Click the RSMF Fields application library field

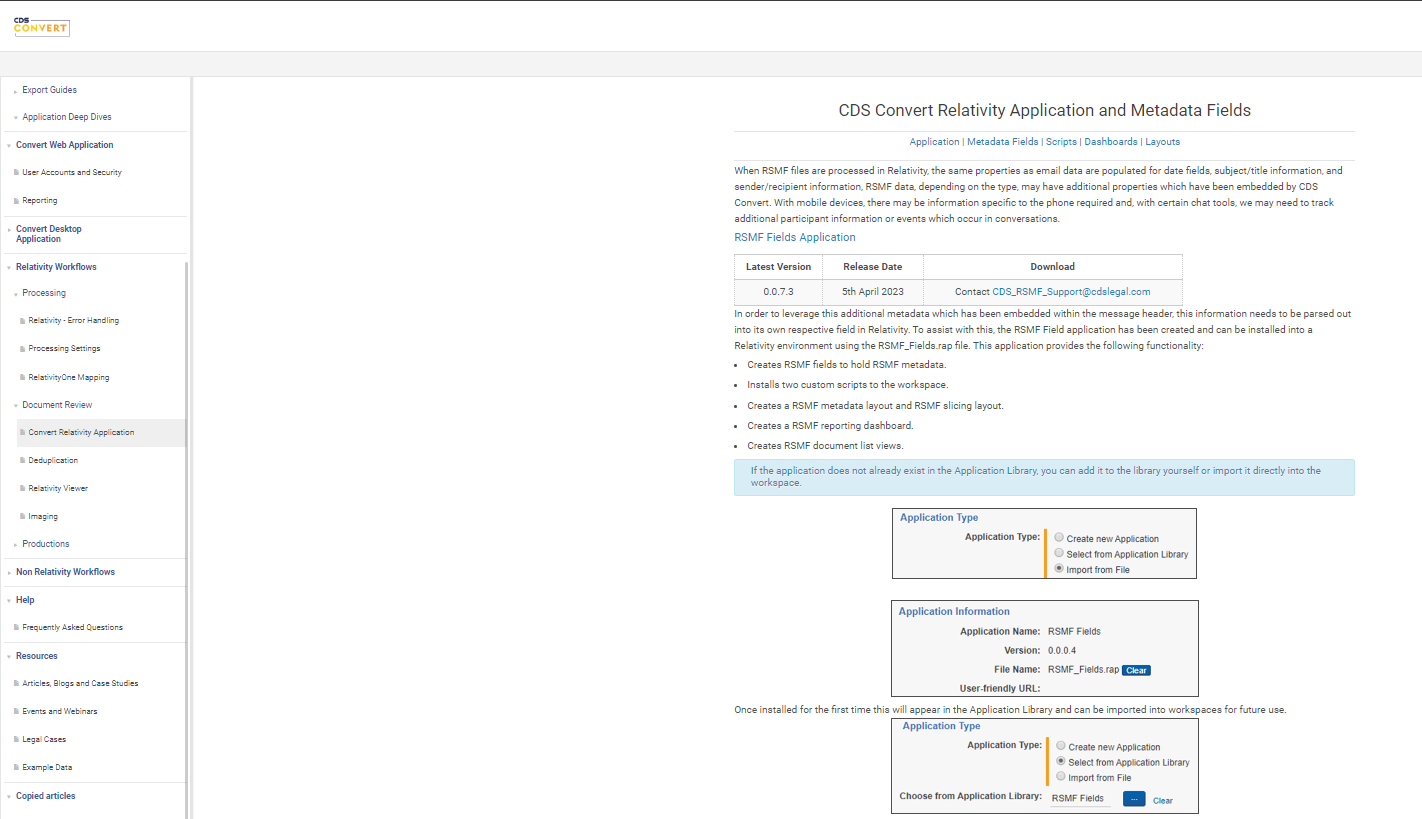(1081, 798)
